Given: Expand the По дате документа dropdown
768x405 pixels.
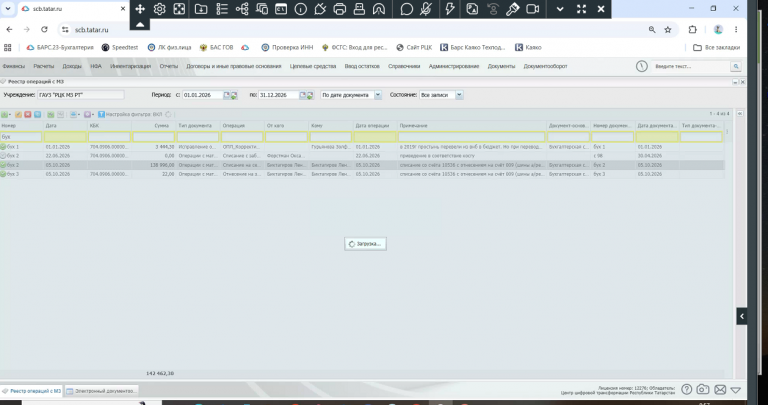Looking at the screenshot, I should [x=378, y=95].
